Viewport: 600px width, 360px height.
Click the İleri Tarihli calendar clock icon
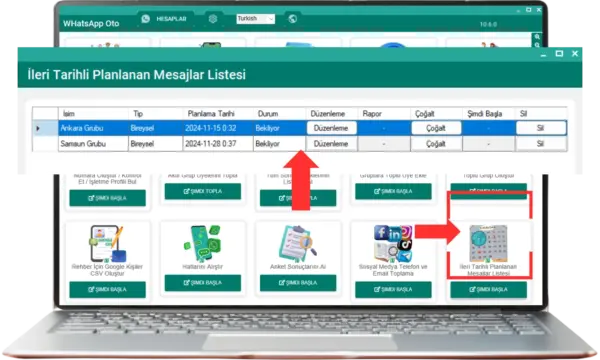pos(489,243)
